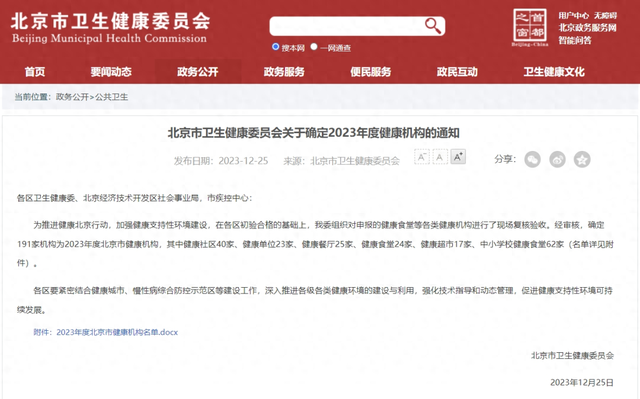The height and width of the screenshot is (399, 640).
Task: Click the search magnifier icon
Action: tap(433, 26)
